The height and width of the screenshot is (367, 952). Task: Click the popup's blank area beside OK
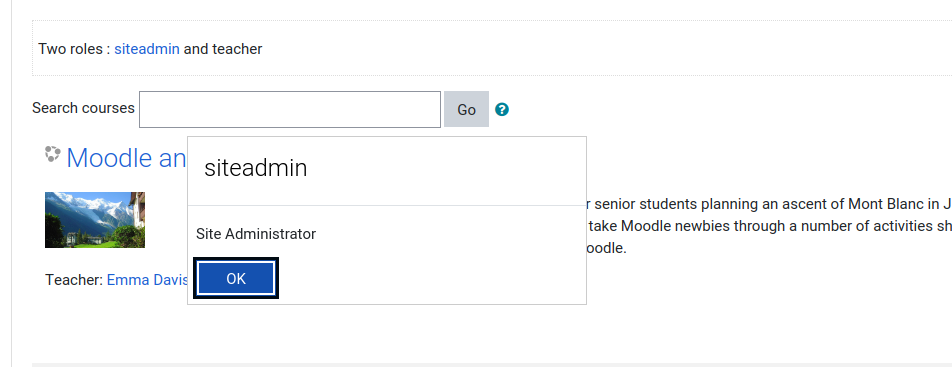431,278
